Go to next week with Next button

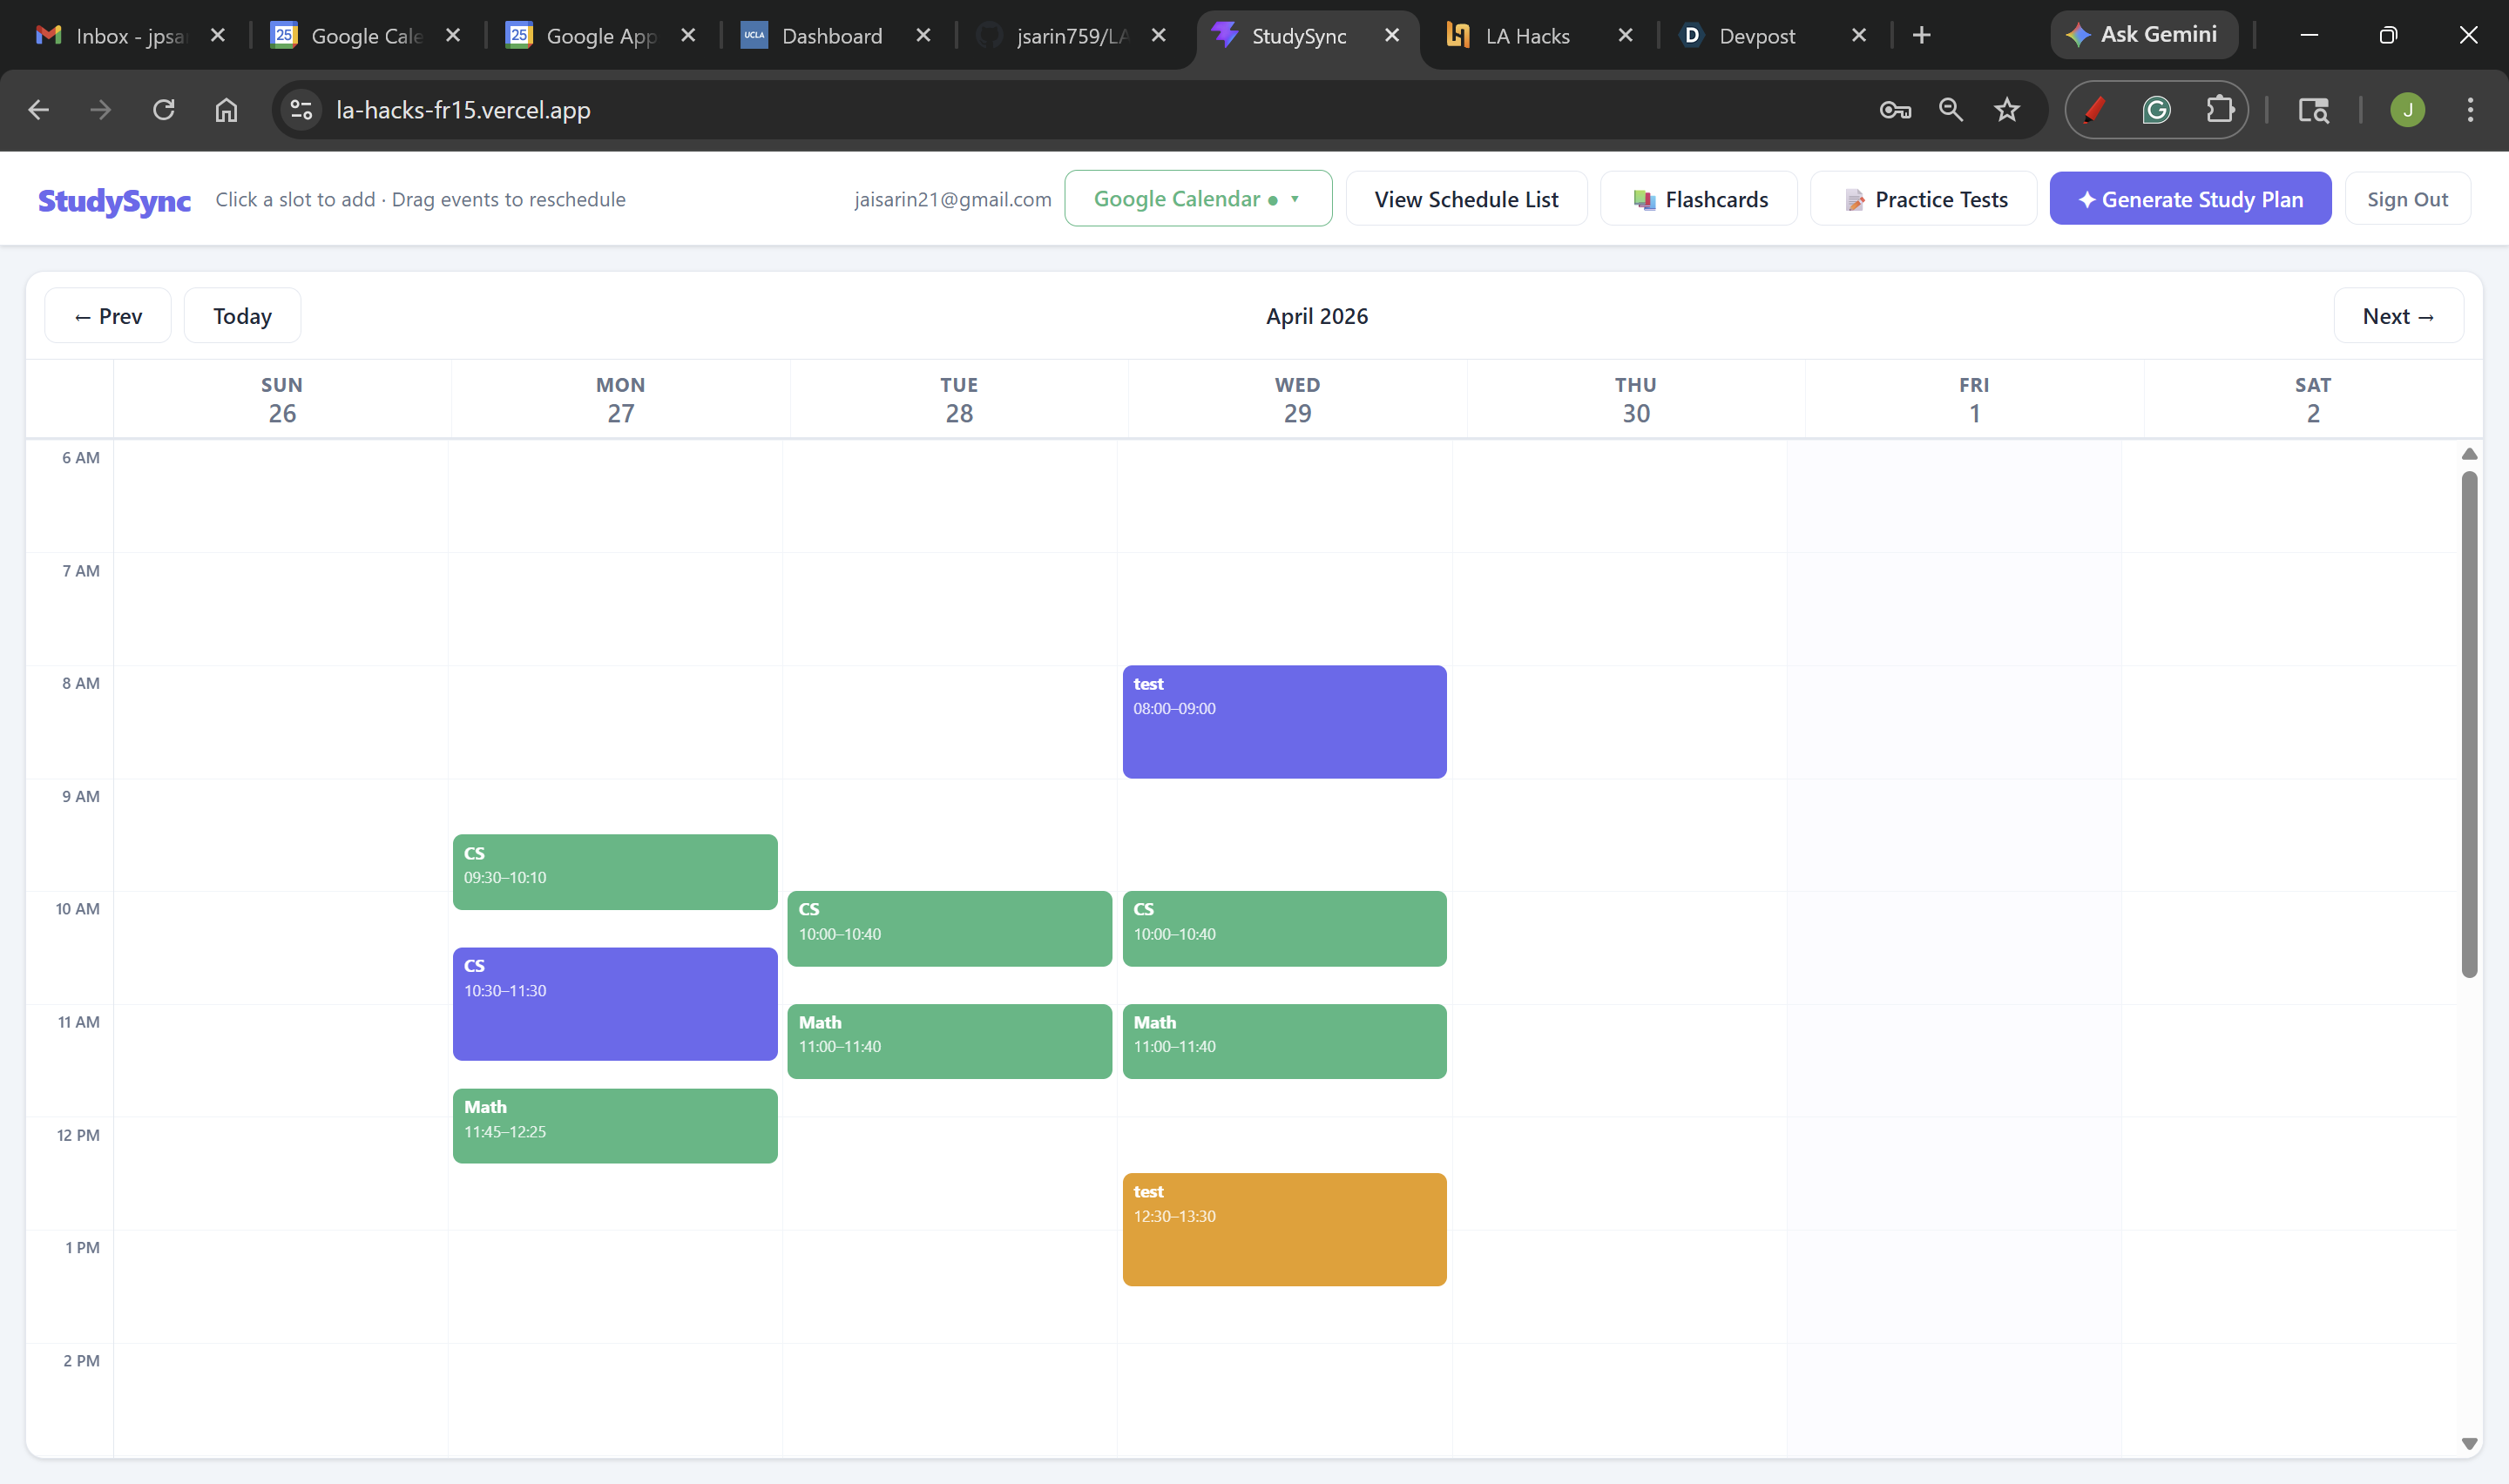point(2398,316)
